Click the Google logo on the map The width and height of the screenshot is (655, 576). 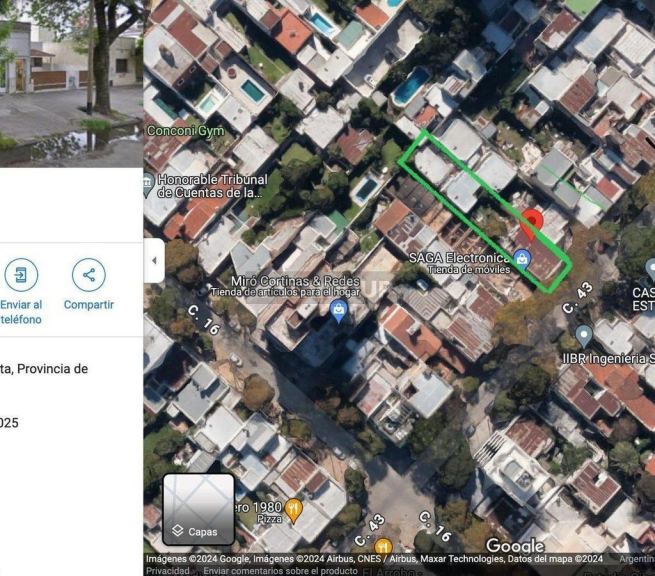tap(515, 546)
